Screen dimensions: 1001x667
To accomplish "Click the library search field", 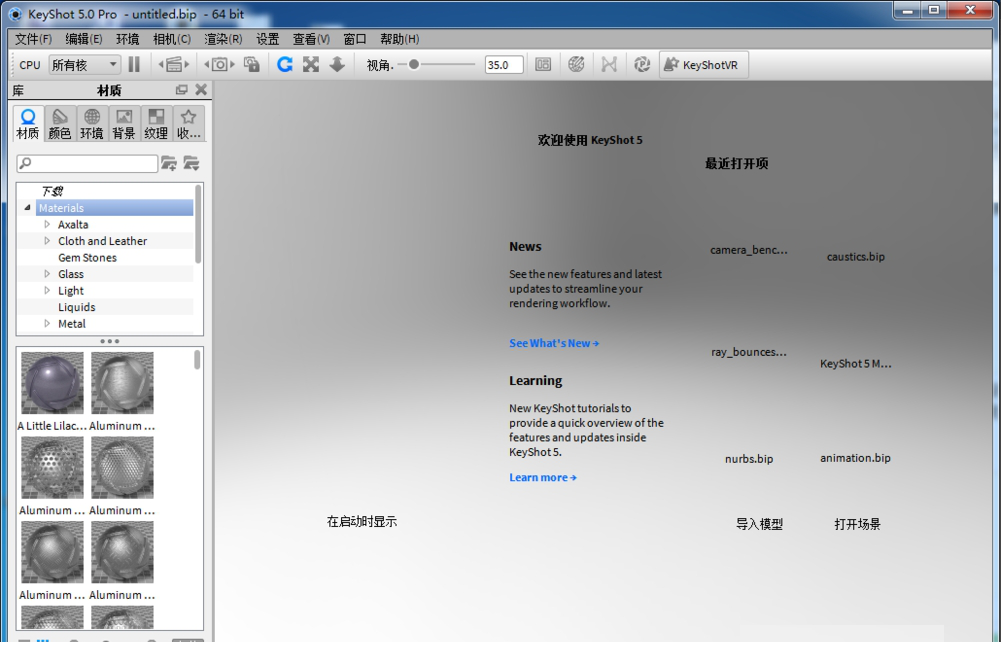I will 87,163.
